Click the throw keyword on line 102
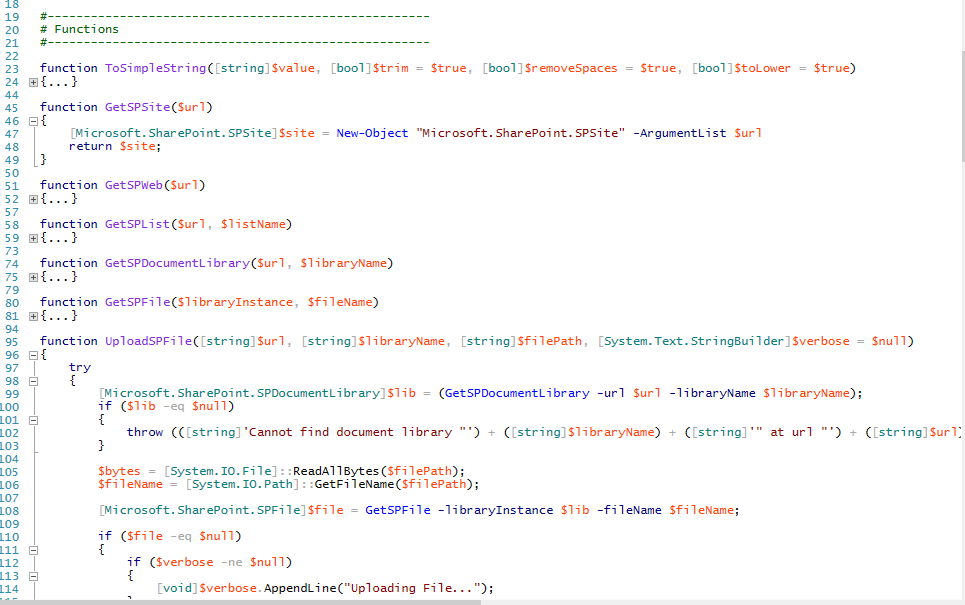Image resolution: width=965 pixels, height=605 pixels. click(x=144, y=432)
